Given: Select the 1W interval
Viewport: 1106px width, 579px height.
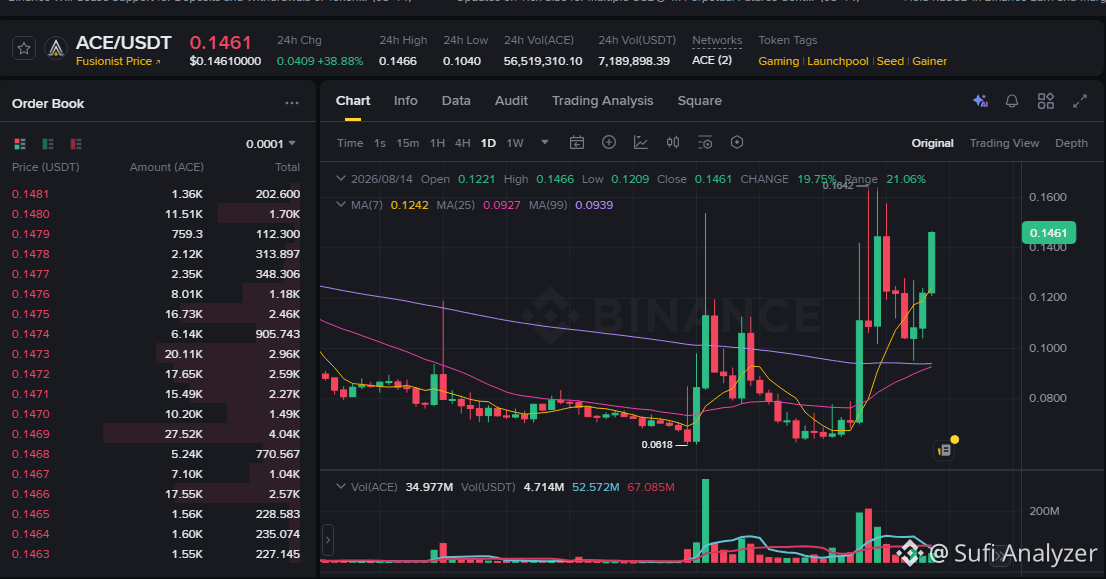Looking at the screenshot, I should (515, 143).
